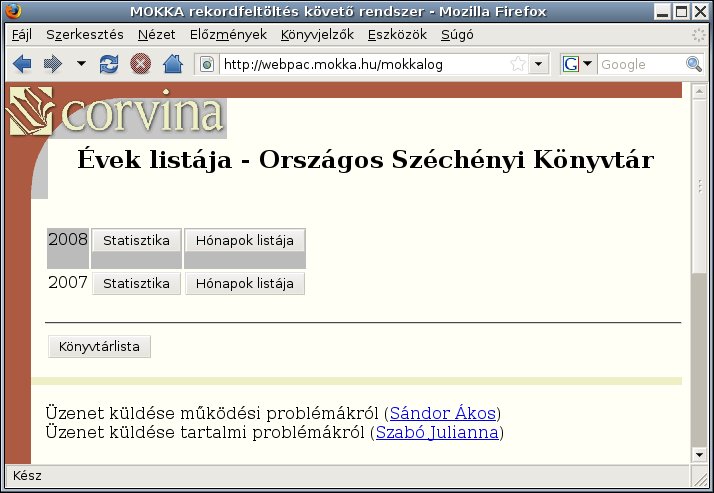Click the search magnifier icon
The image size is (714, 493).
(694, 65)
